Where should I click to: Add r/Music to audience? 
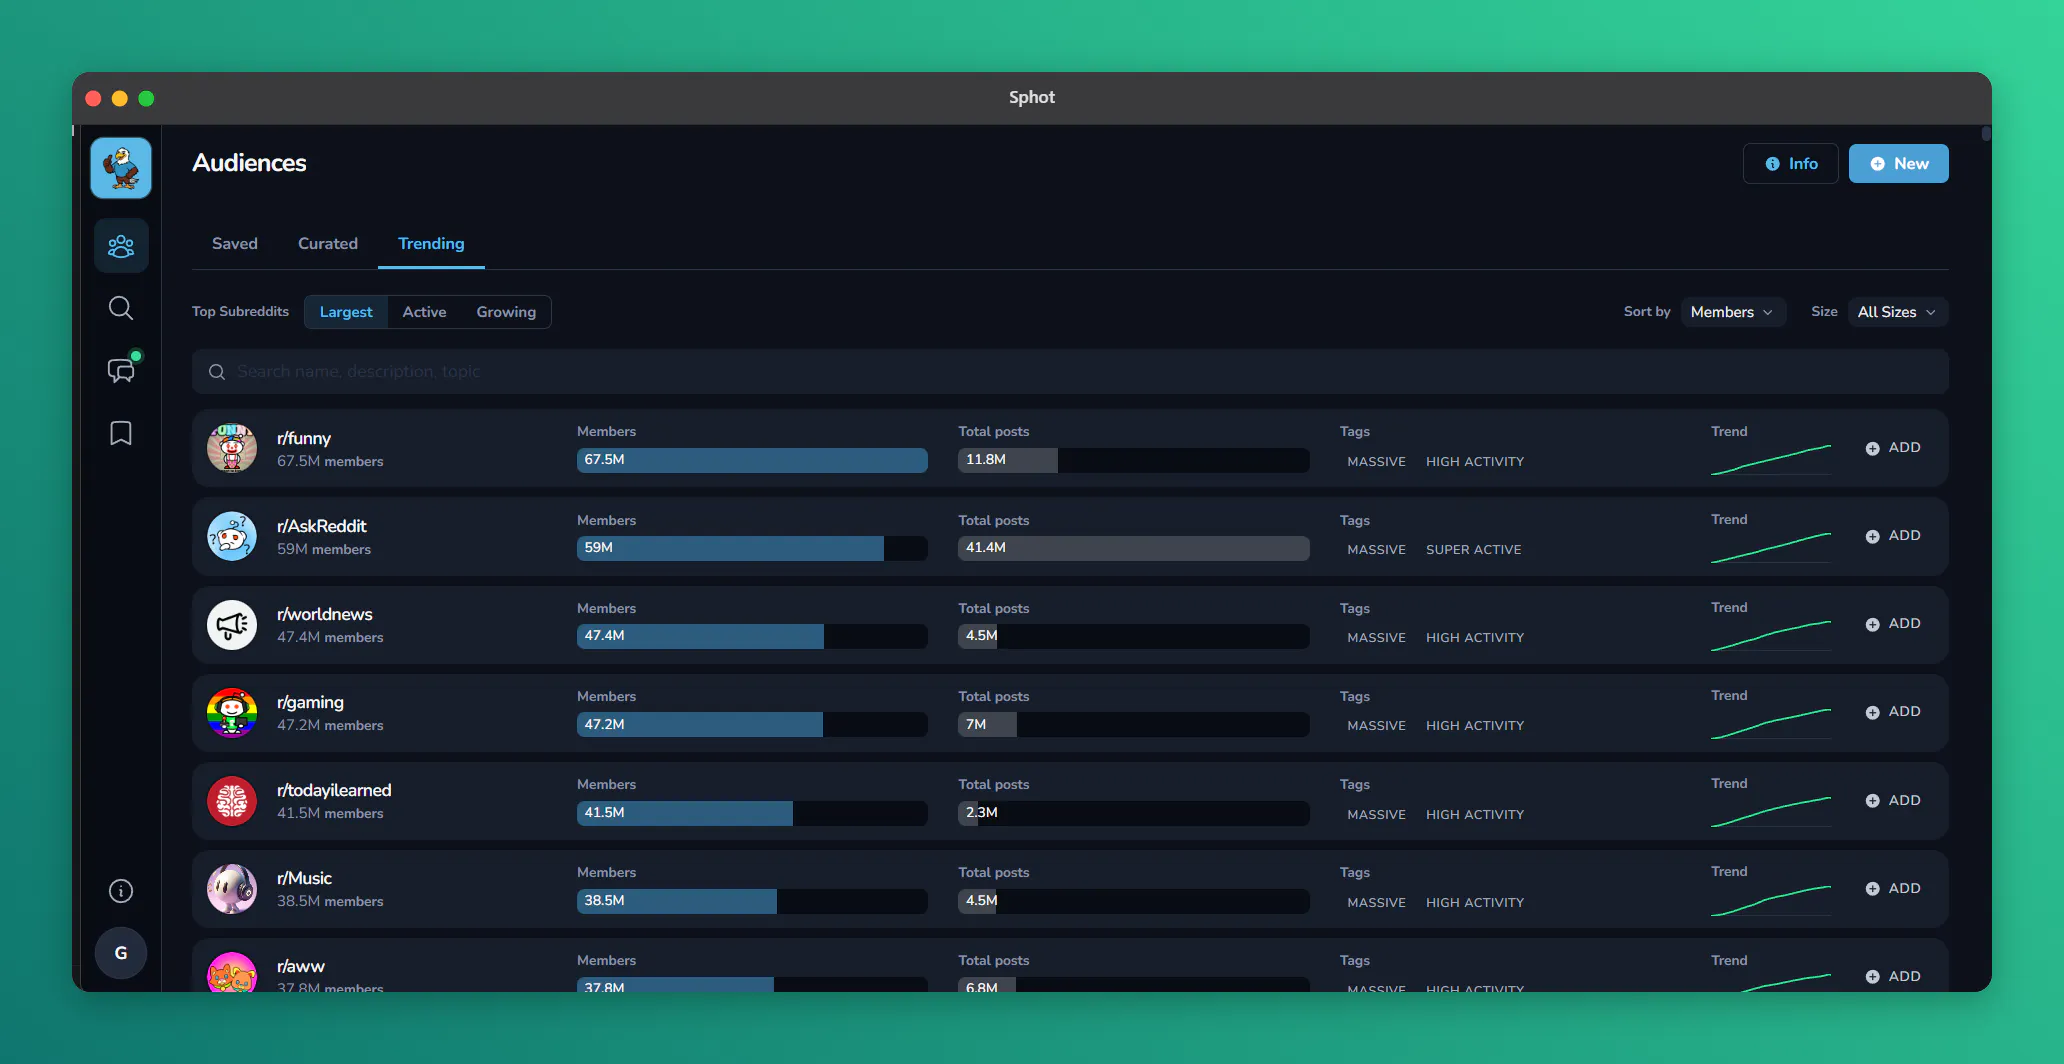(x=1893, y=888)
